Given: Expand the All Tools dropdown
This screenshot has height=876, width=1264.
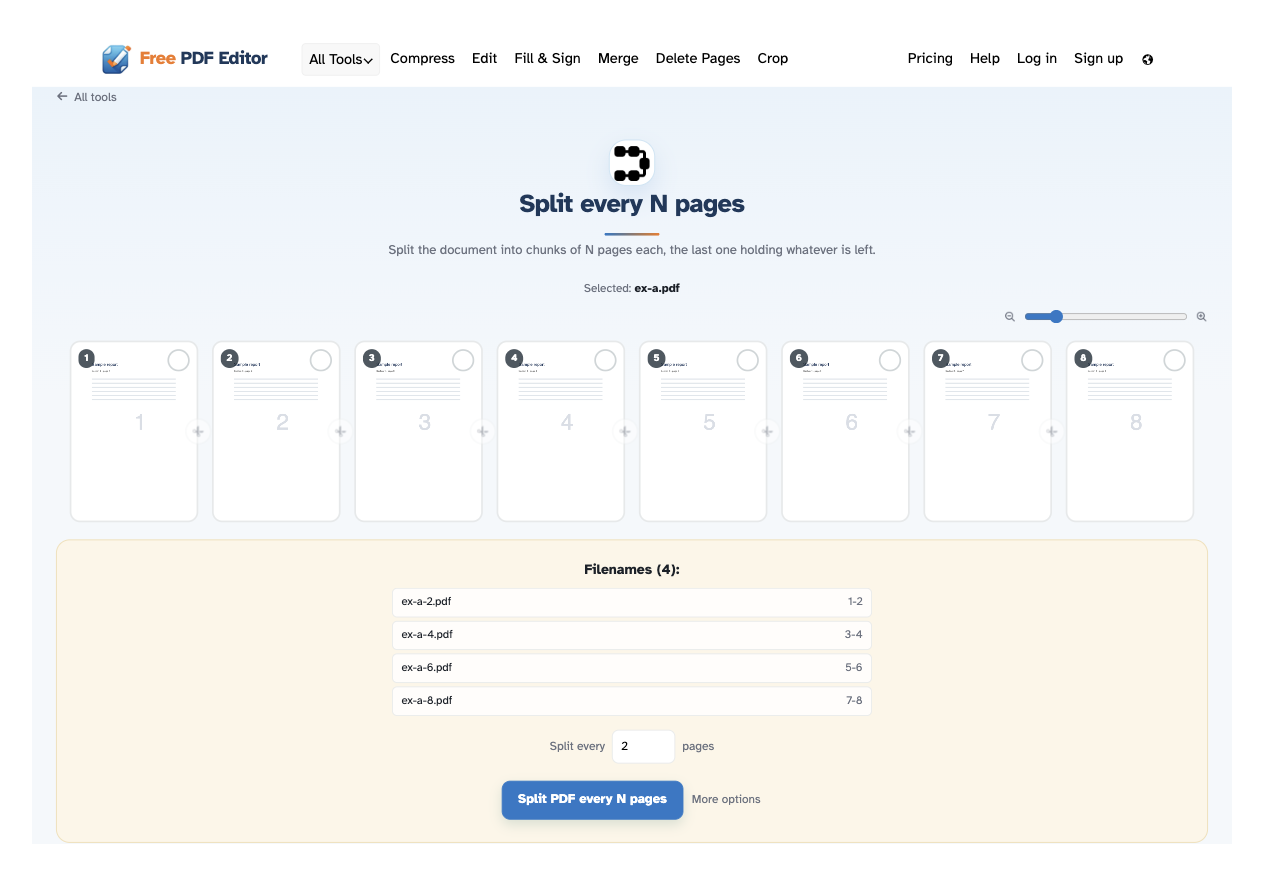Looking at the screenshot, I should 341,59.
